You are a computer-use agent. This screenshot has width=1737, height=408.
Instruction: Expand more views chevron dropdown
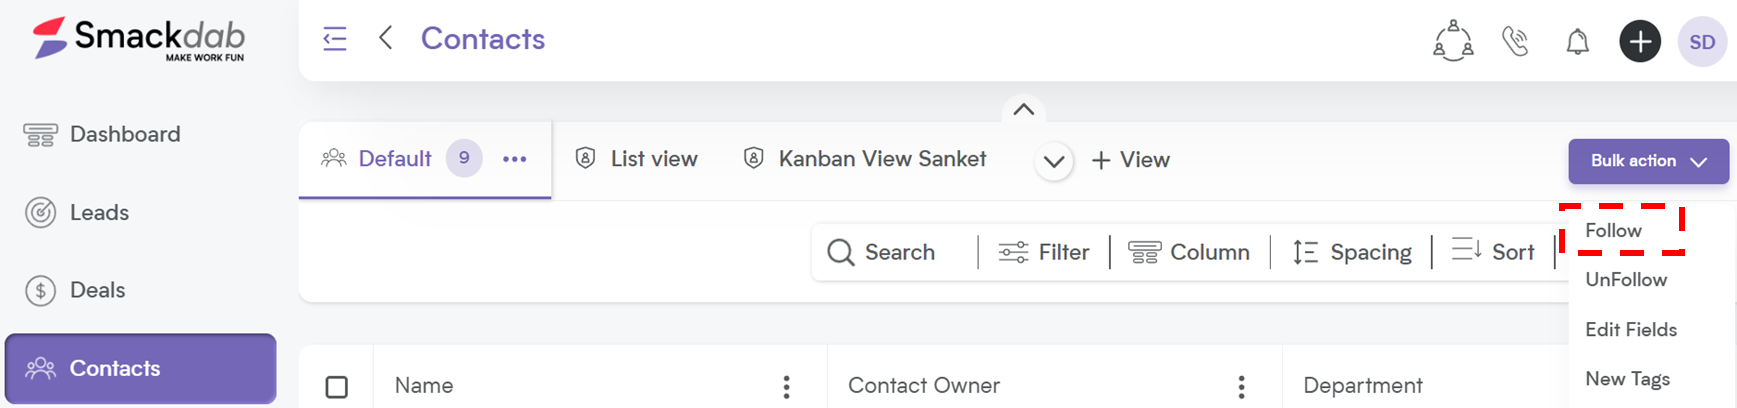coord(1054,161)
